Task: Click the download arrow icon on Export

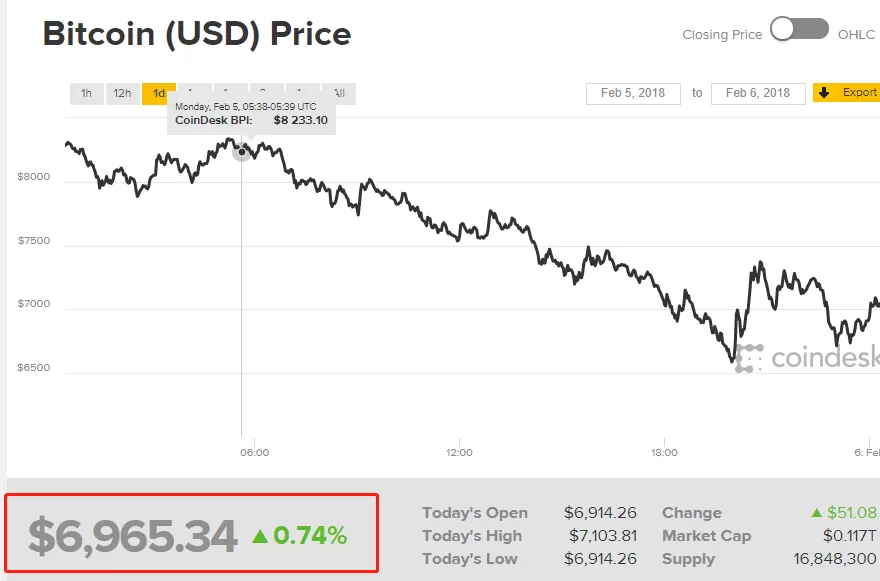Action: [824, 93]
